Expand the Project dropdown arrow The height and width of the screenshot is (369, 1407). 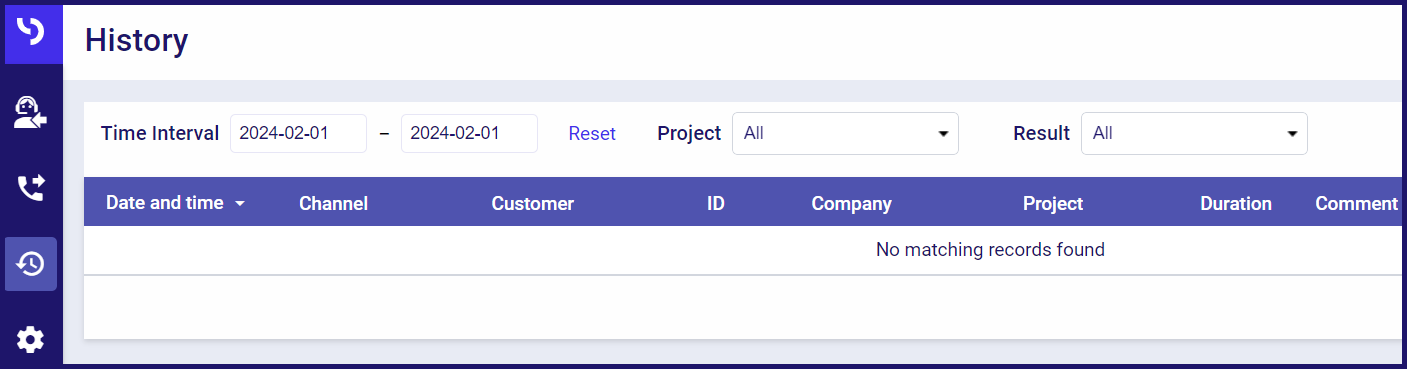[x=943, y=134]
